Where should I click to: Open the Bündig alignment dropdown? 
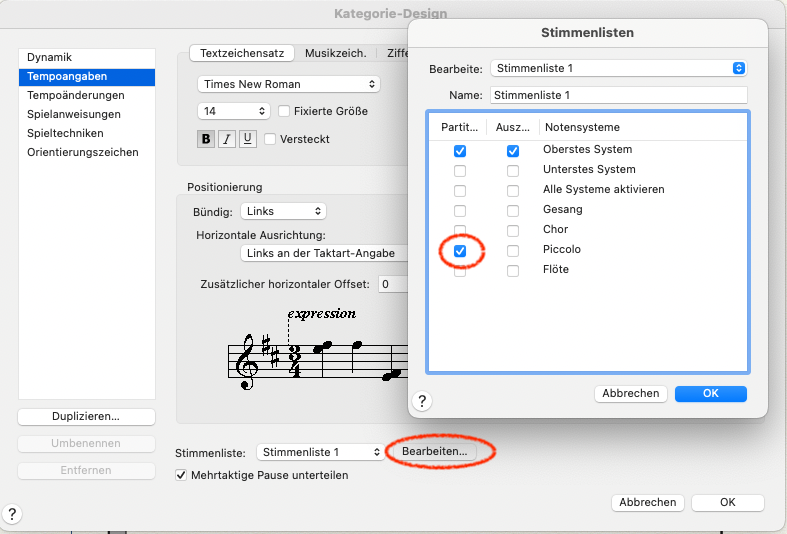tap(284, 211)
